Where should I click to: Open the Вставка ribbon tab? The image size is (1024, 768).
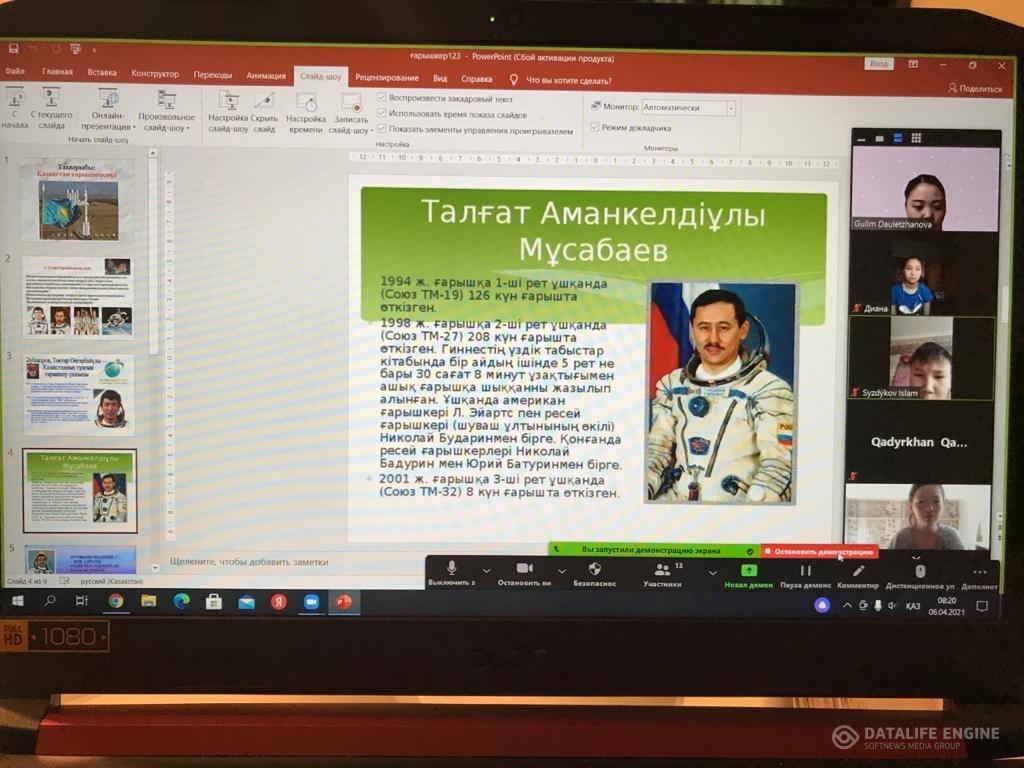coord(102,72)
